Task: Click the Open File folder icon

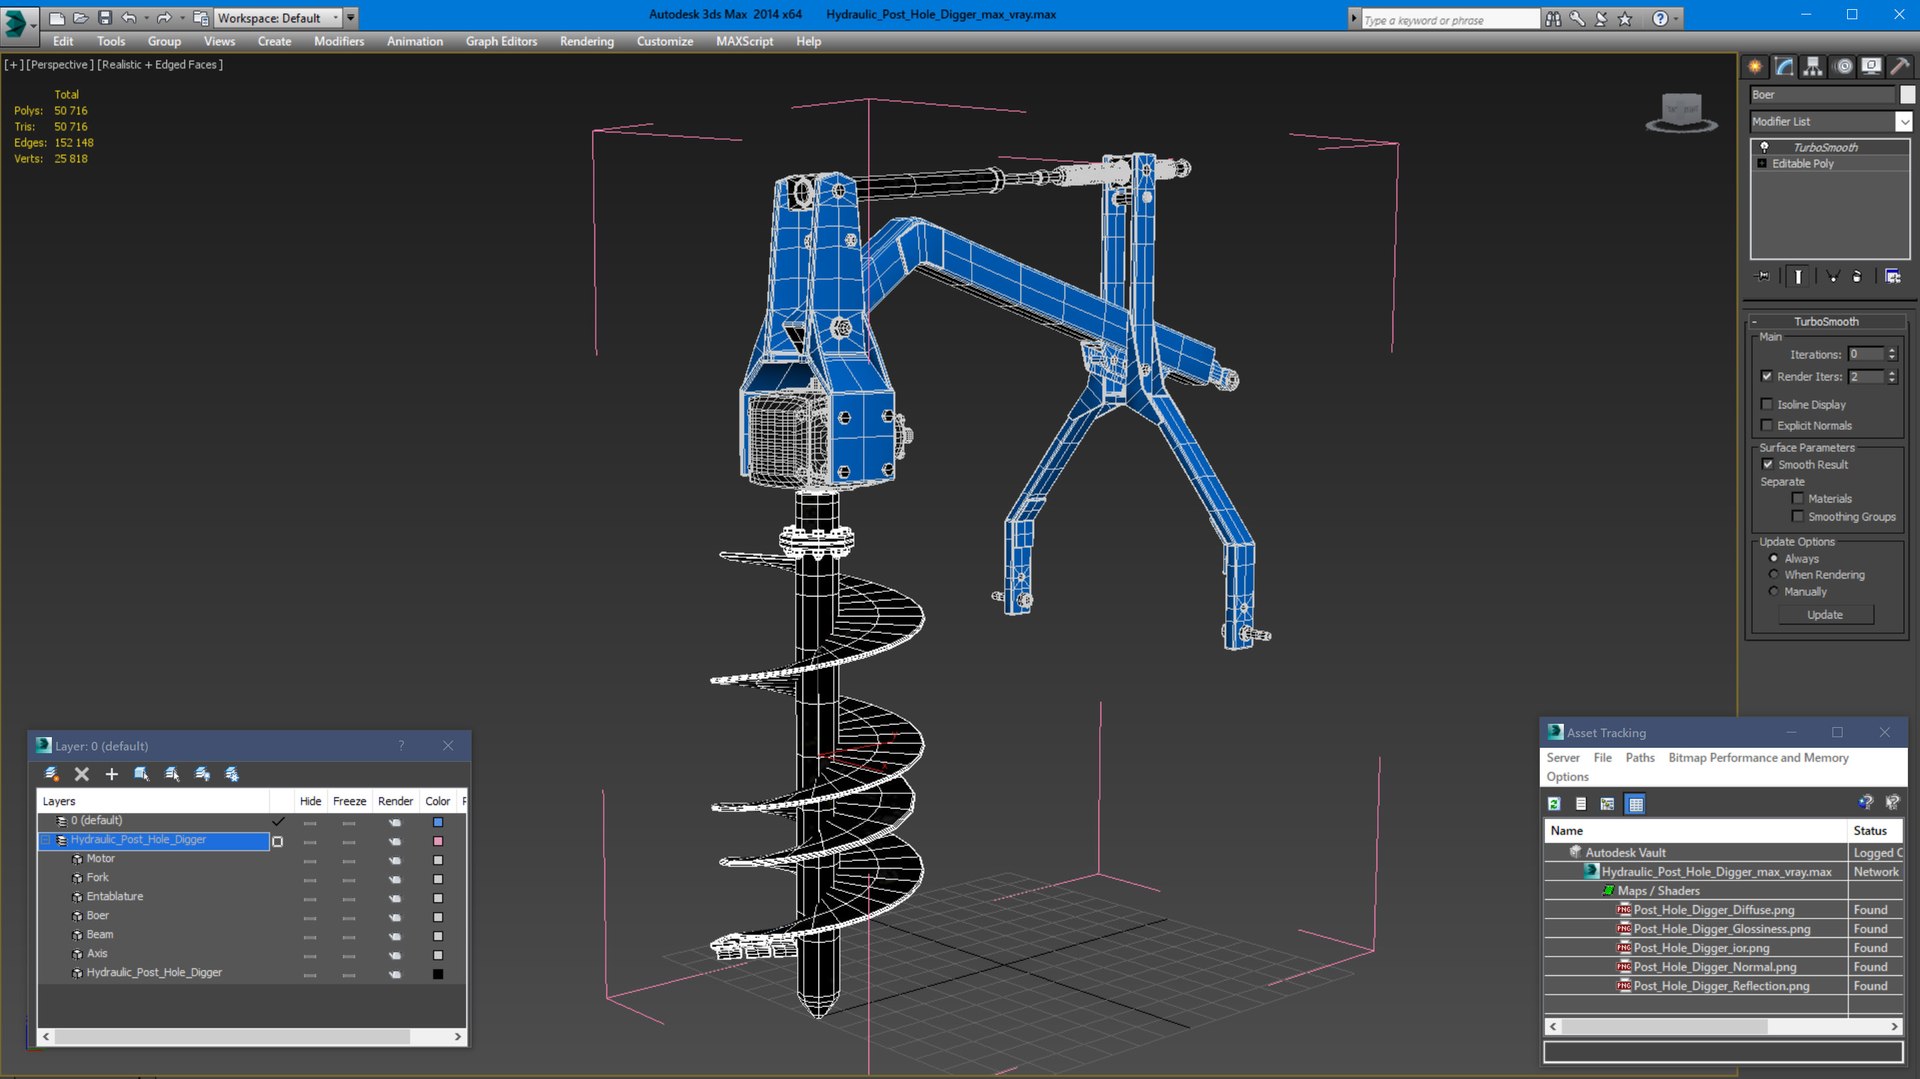Action: (x=81, y=18)
